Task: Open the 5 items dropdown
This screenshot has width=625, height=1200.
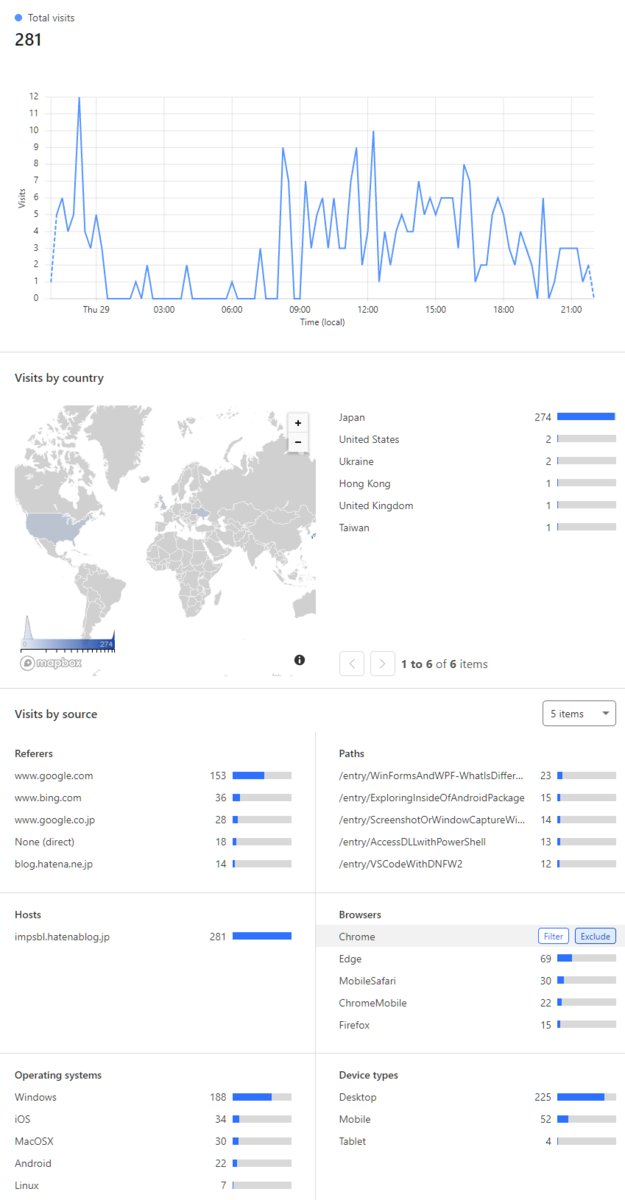Action: click(x=579, y=713)
